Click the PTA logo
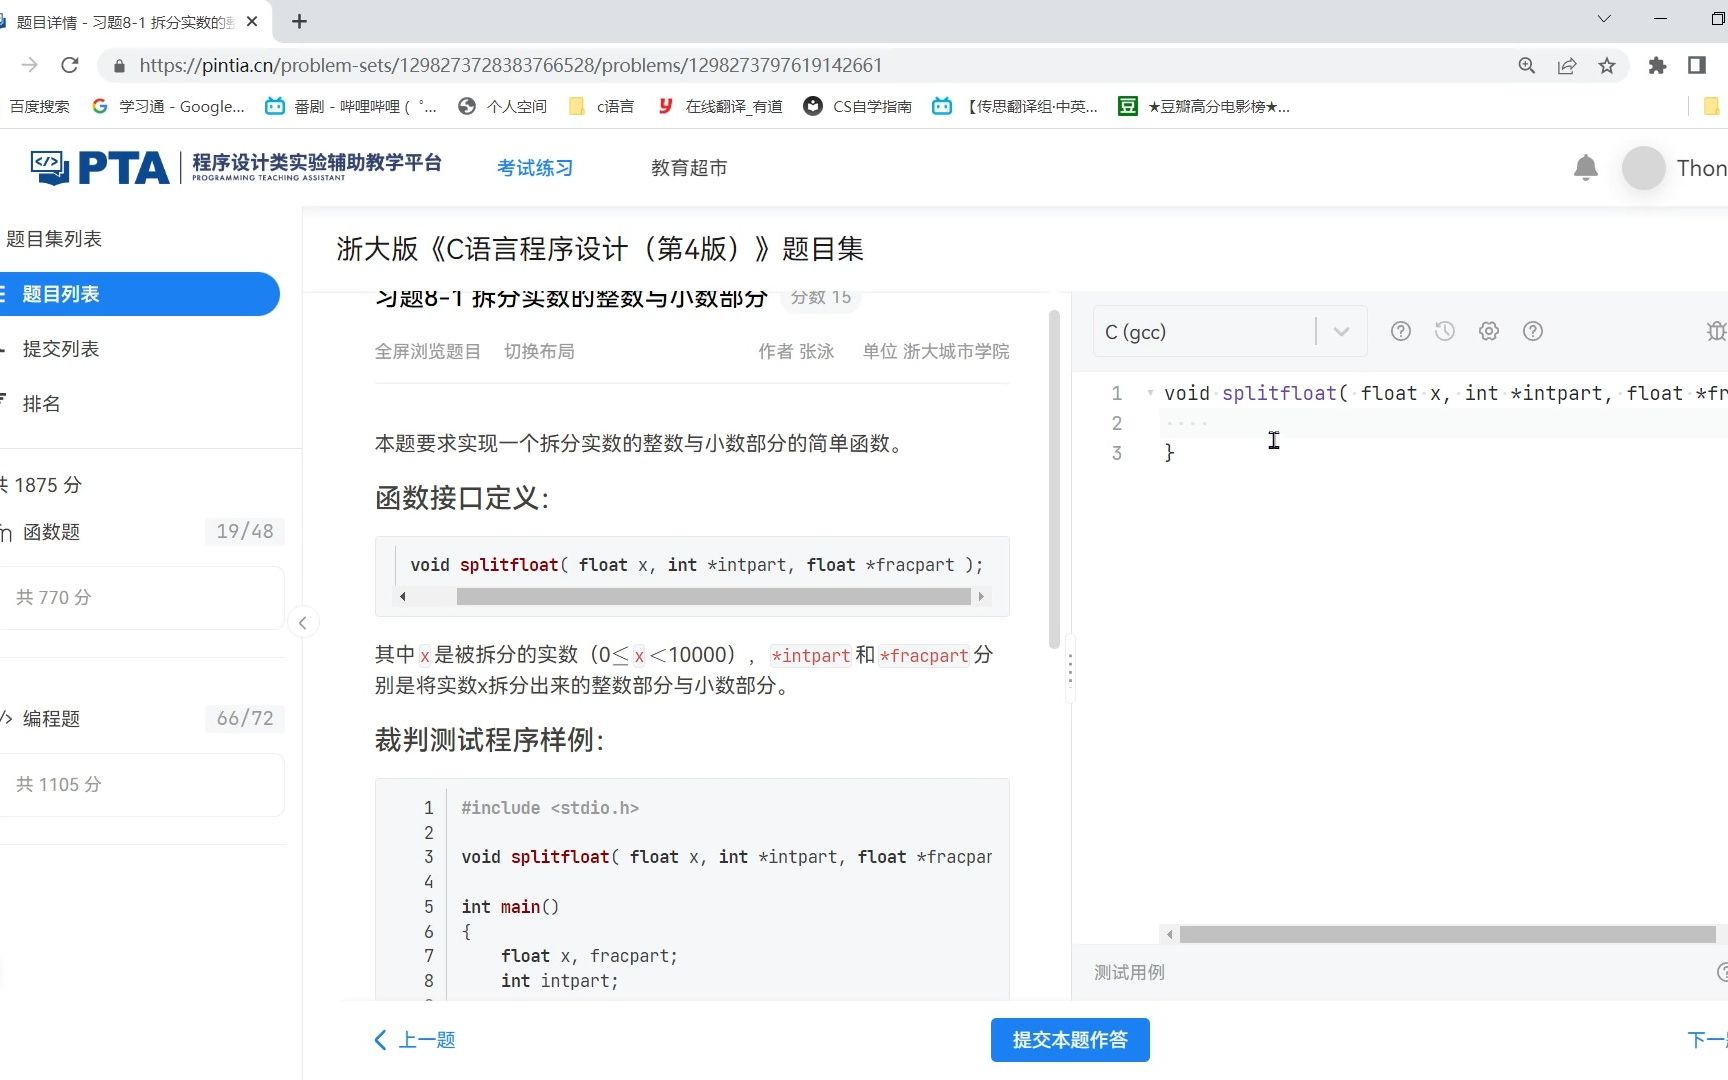The image size is (1728, 1080). (x=100, y=167)
